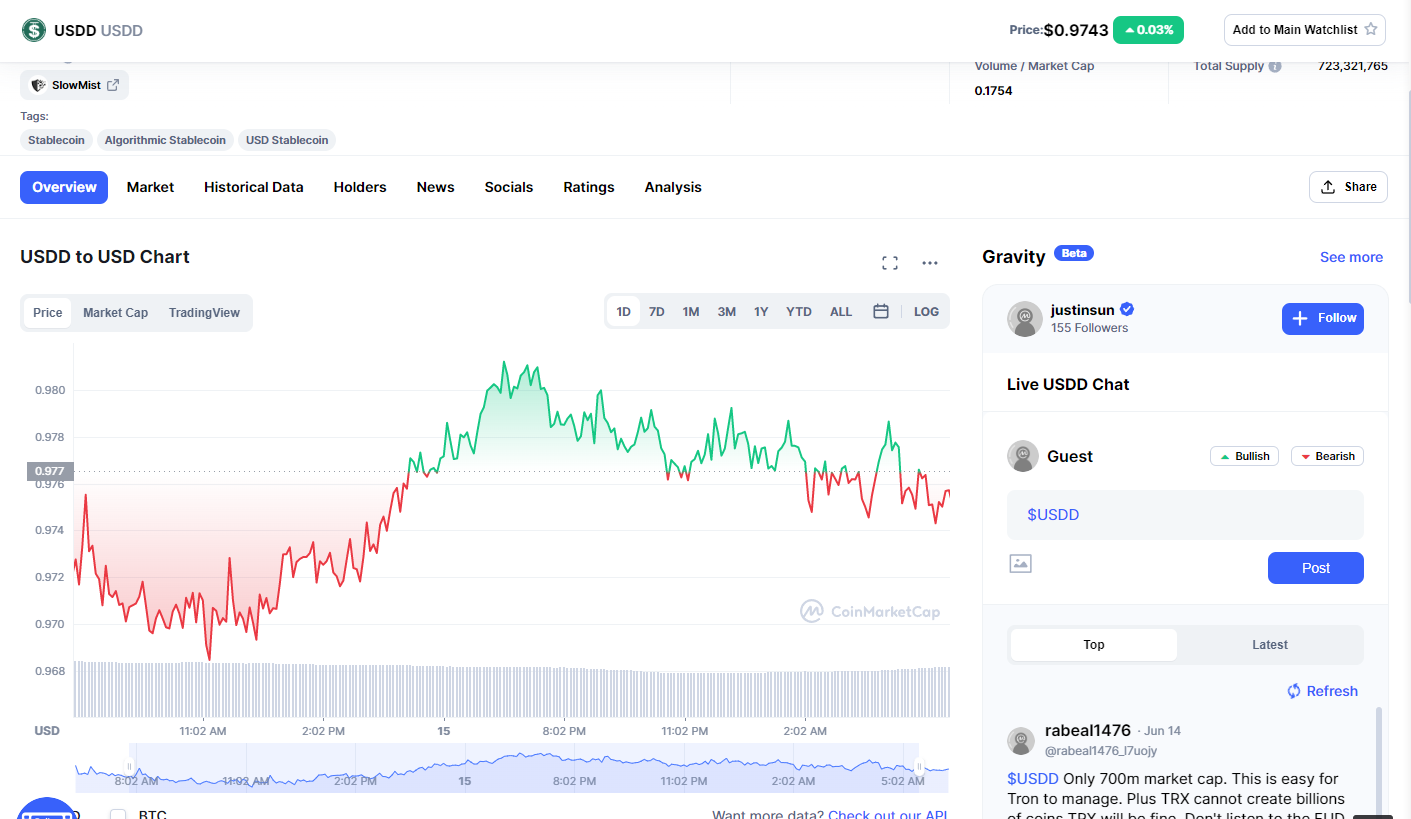Click the 0.03% price change badge
This screenshot has width=1411, height=819.
1148,29
